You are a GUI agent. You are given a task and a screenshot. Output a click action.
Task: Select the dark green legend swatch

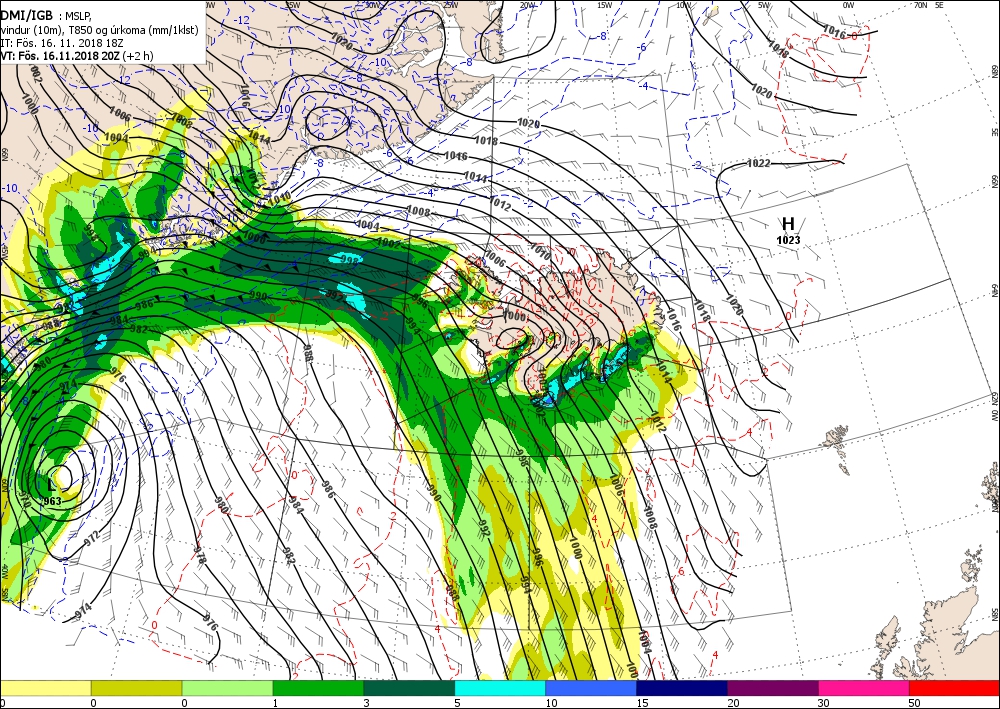click(409, 688)
